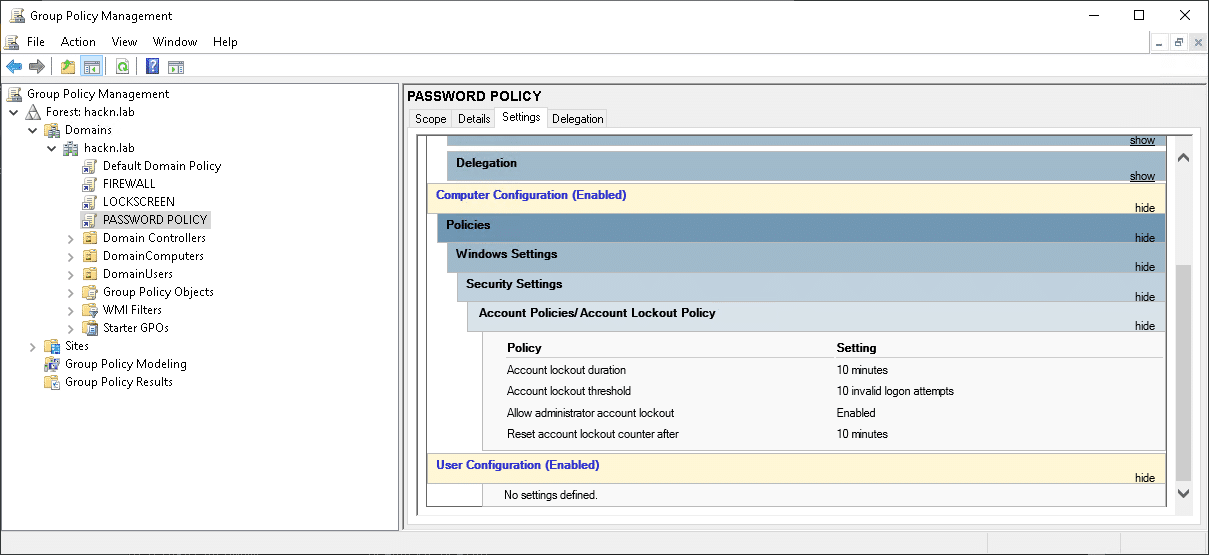
Task: Expand the Starter GPOs node arrow
Action: (71, 328)
